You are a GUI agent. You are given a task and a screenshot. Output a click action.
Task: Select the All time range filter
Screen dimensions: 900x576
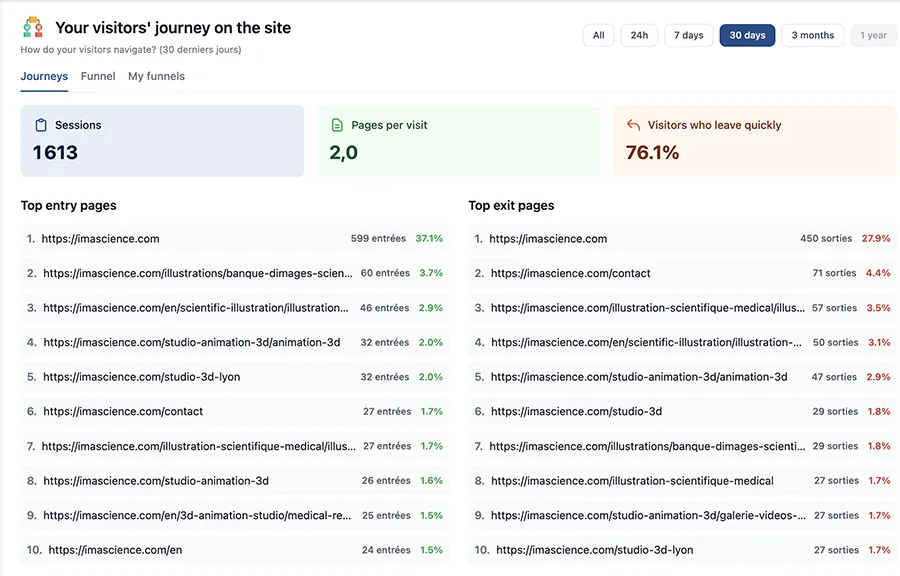598,35
